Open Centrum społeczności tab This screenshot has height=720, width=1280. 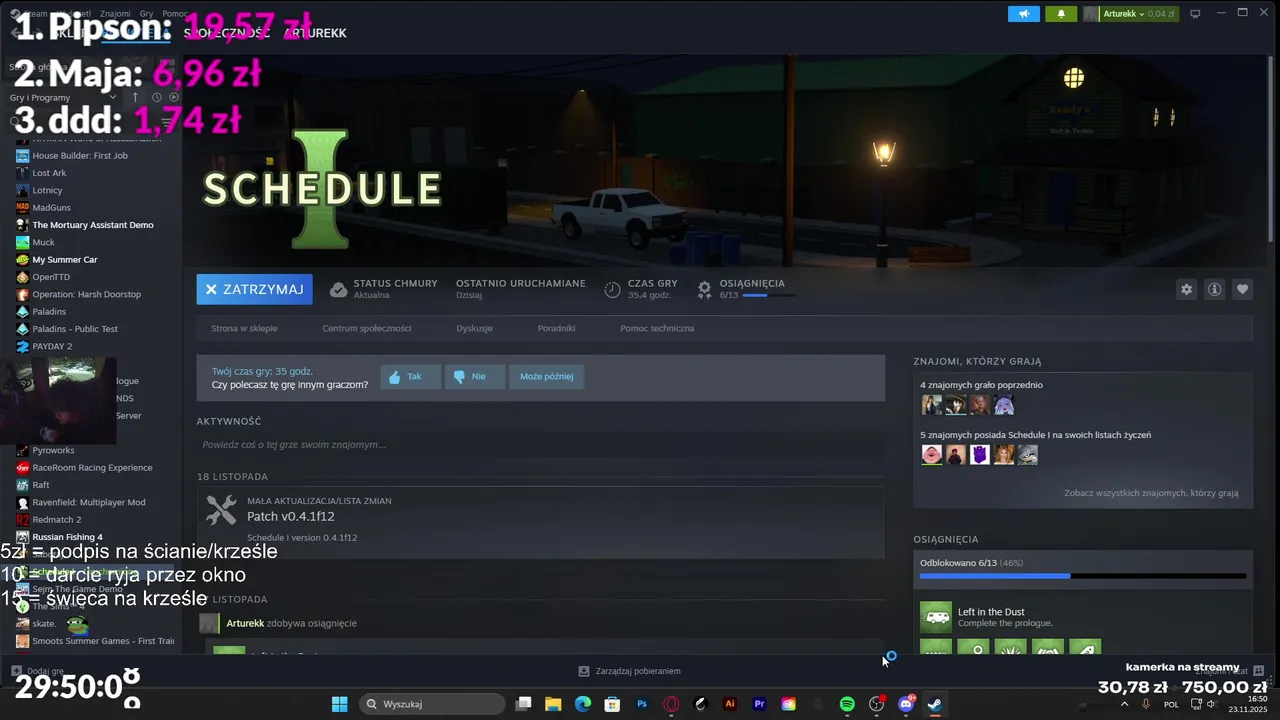coord(367,328)
